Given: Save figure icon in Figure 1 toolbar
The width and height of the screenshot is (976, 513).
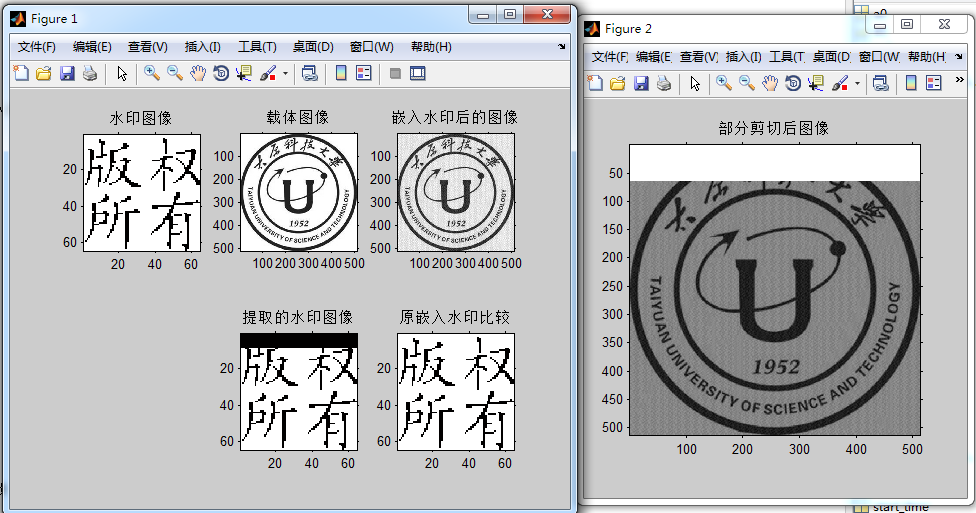Looking at the screenshot, I should tap(67, 73).
